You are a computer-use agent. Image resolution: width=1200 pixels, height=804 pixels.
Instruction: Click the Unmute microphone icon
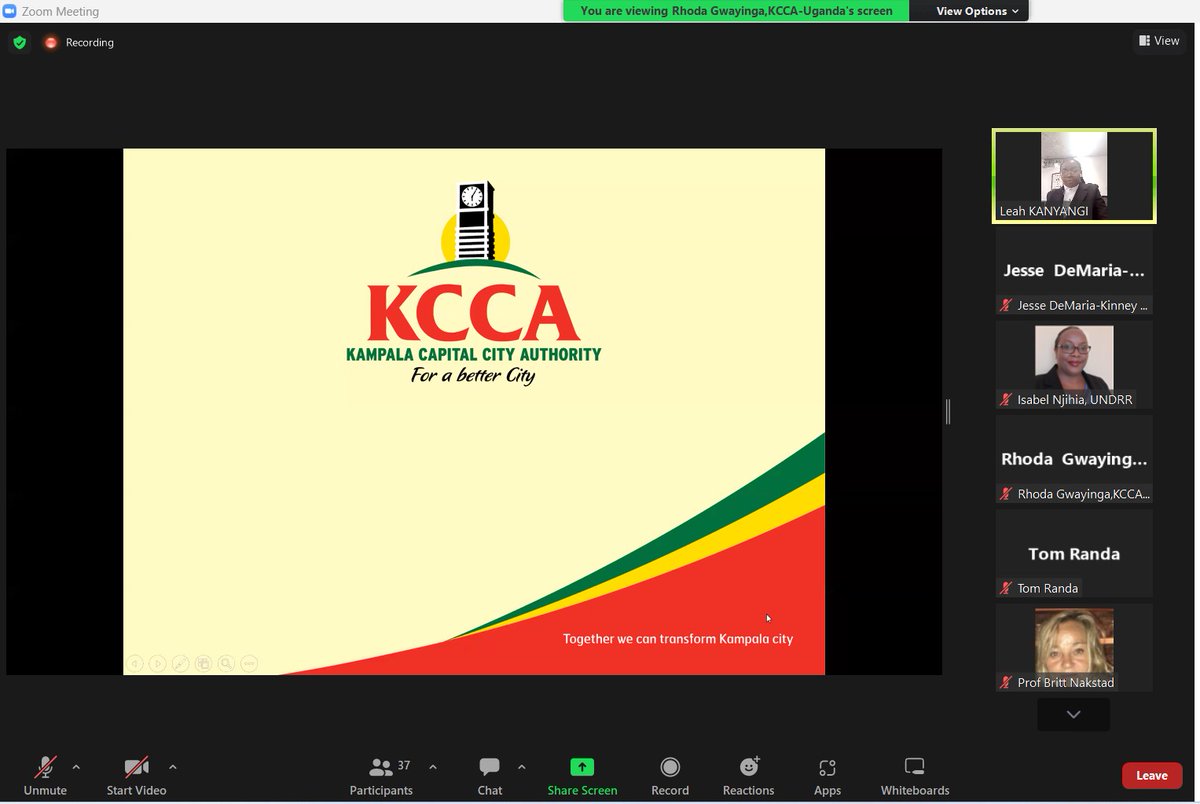[45, 767]
